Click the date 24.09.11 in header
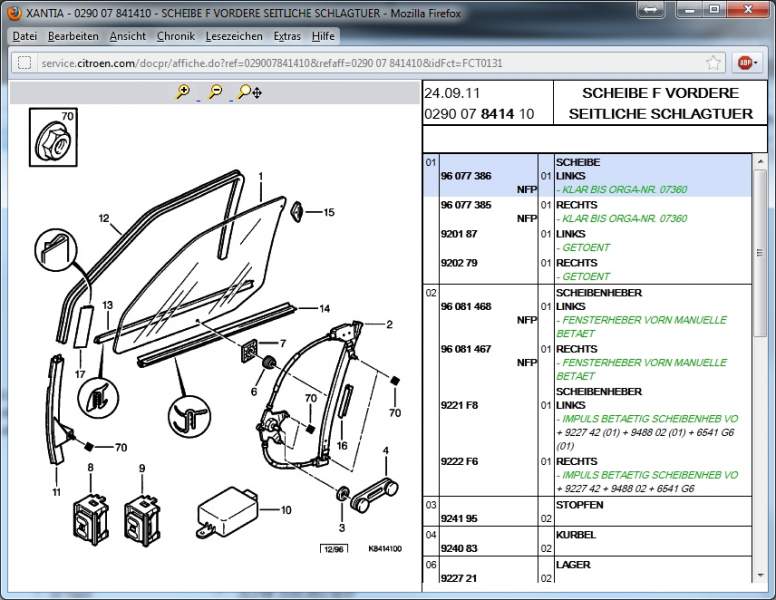 tap(452, 93)
